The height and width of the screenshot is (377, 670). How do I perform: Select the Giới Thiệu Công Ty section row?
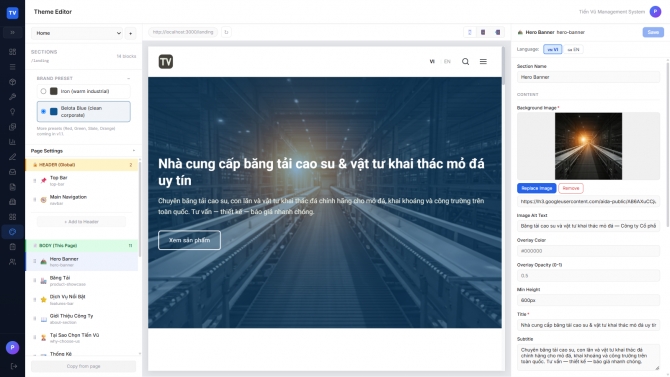coord(82,318)
